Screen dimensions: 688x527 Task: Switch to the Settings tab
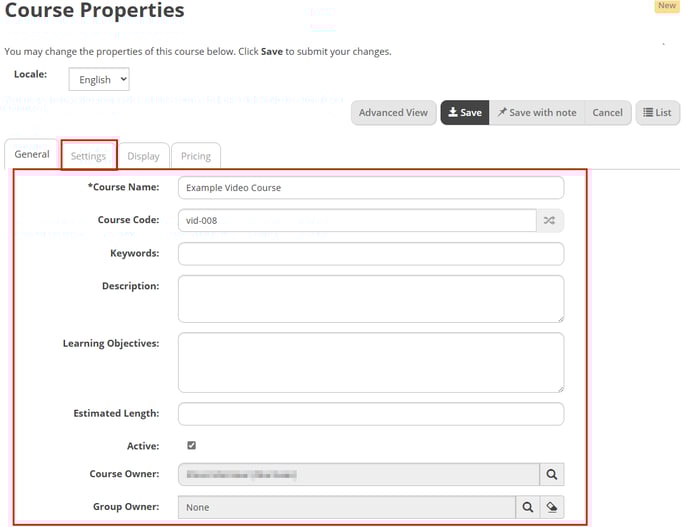click(x=88, y=156)
